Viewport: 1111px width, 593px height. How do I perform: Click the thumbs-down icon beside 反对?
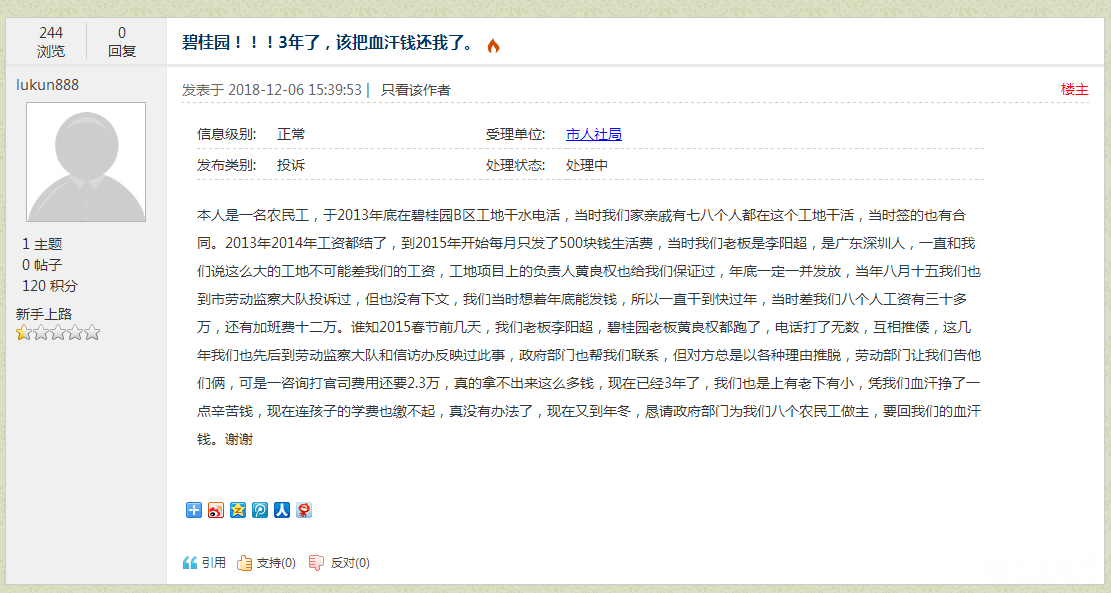click(318, 562)
